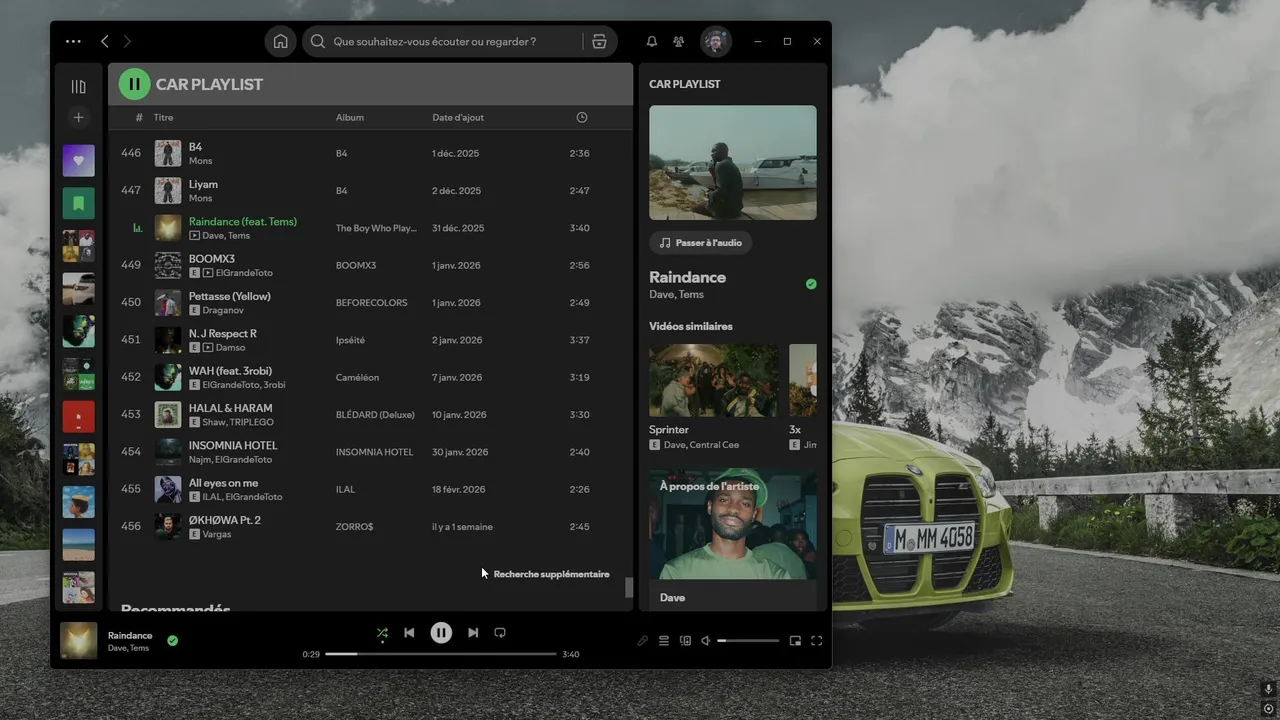Sort by Date d'ajout column header
Viewport: 1280px width, 720px height.
point(458,117)
